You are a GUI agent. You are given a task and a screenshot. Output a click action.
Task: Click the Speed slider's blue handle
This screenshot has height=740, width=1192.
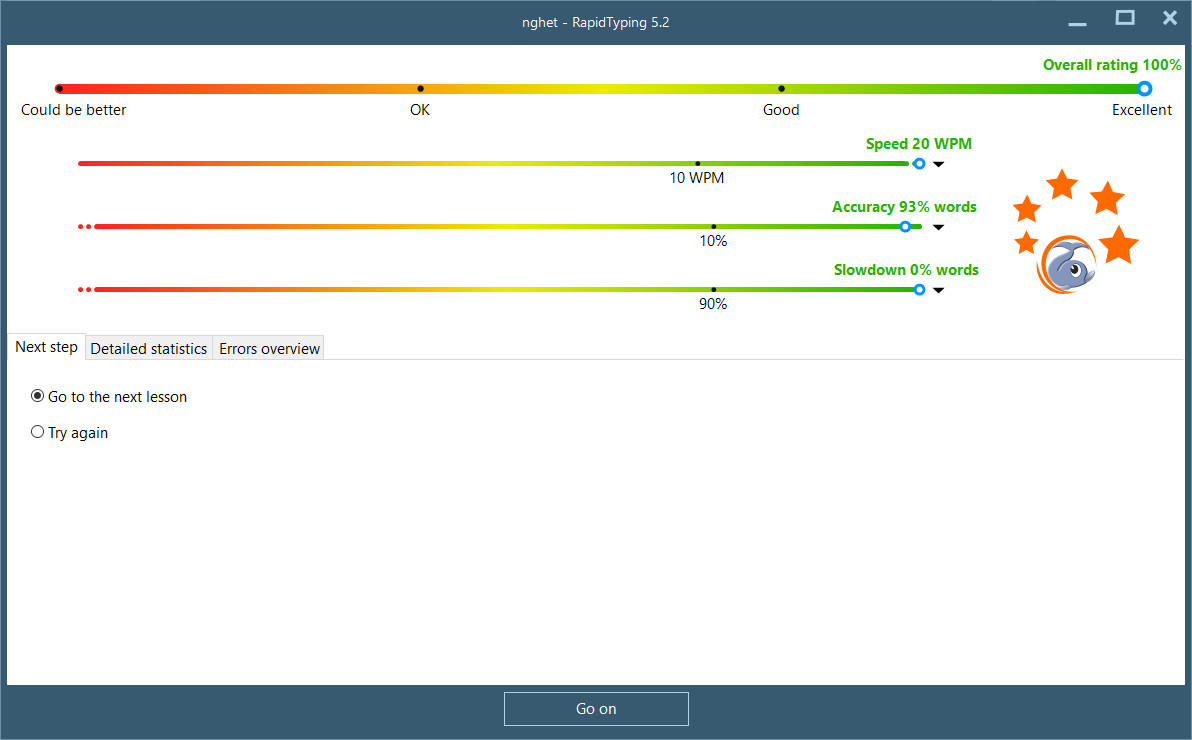pos(919,163)
